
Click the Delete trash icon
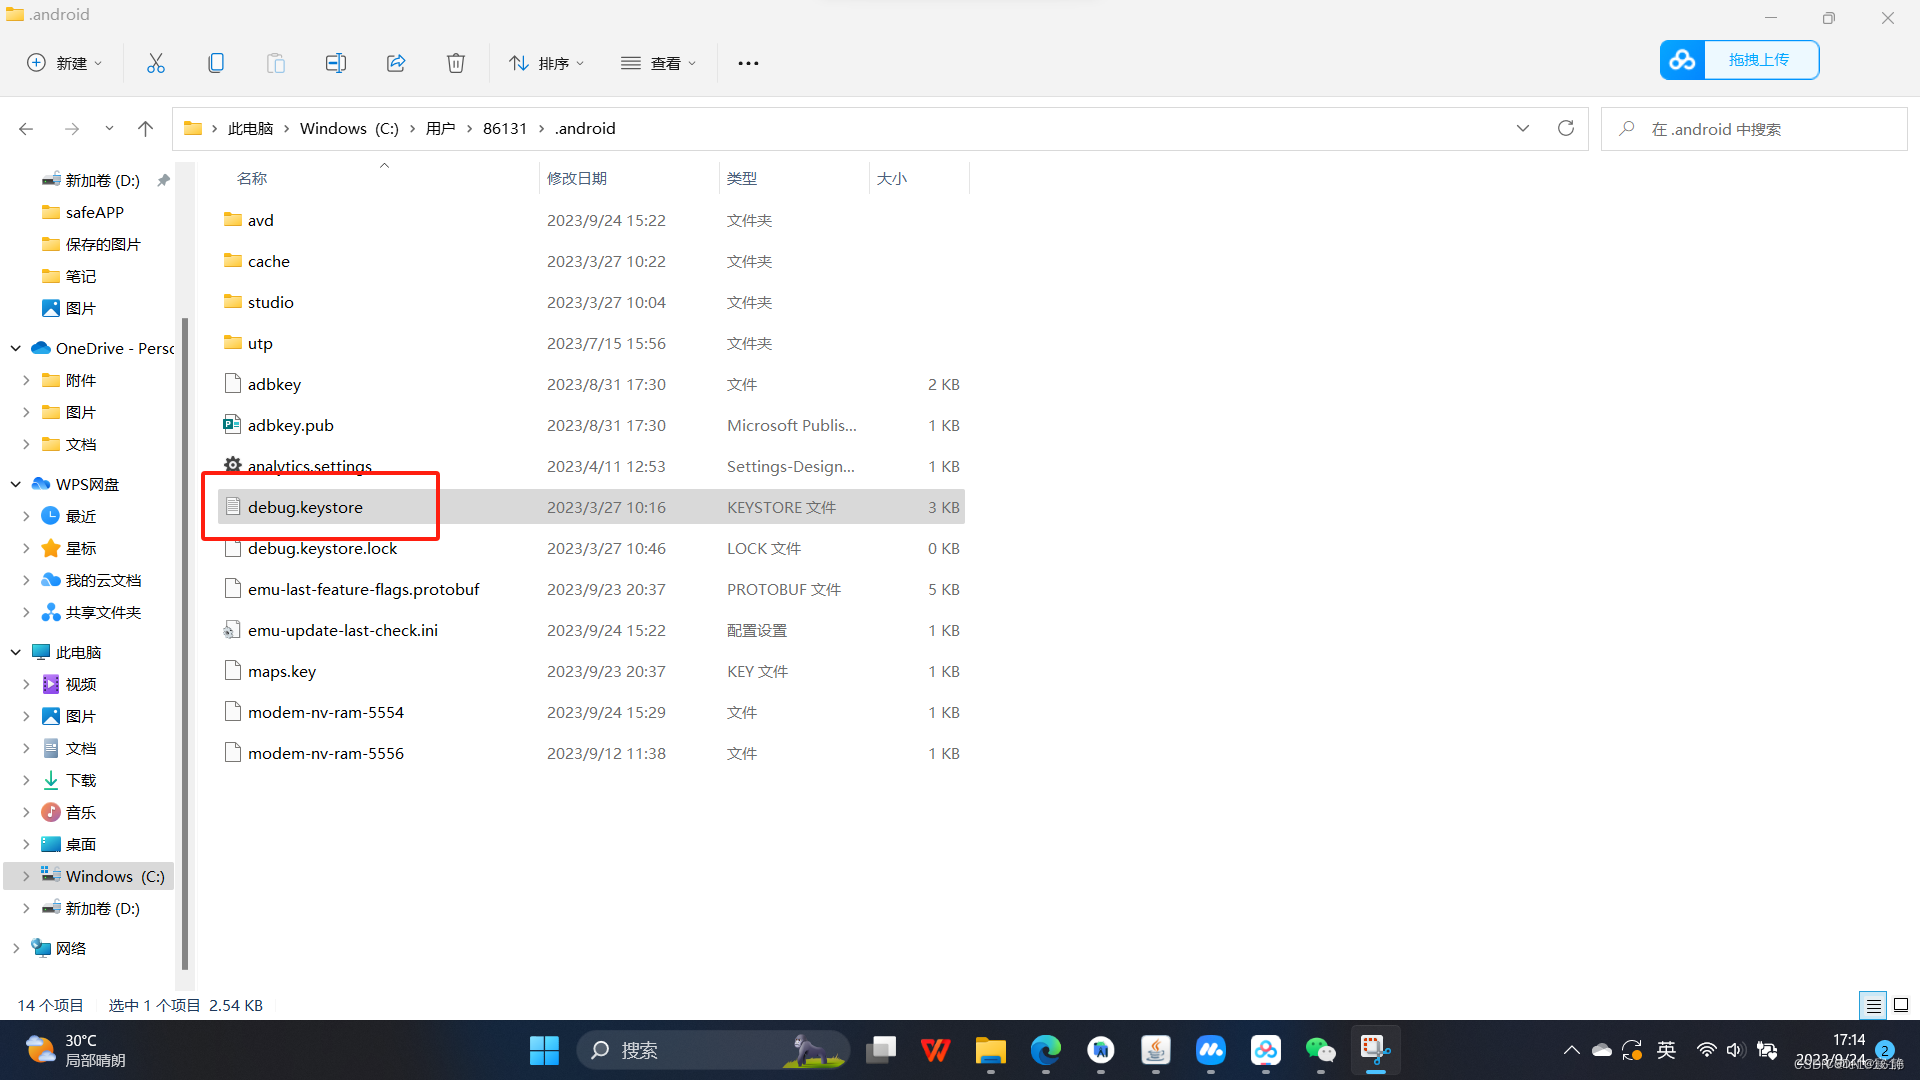pos(456,63)
